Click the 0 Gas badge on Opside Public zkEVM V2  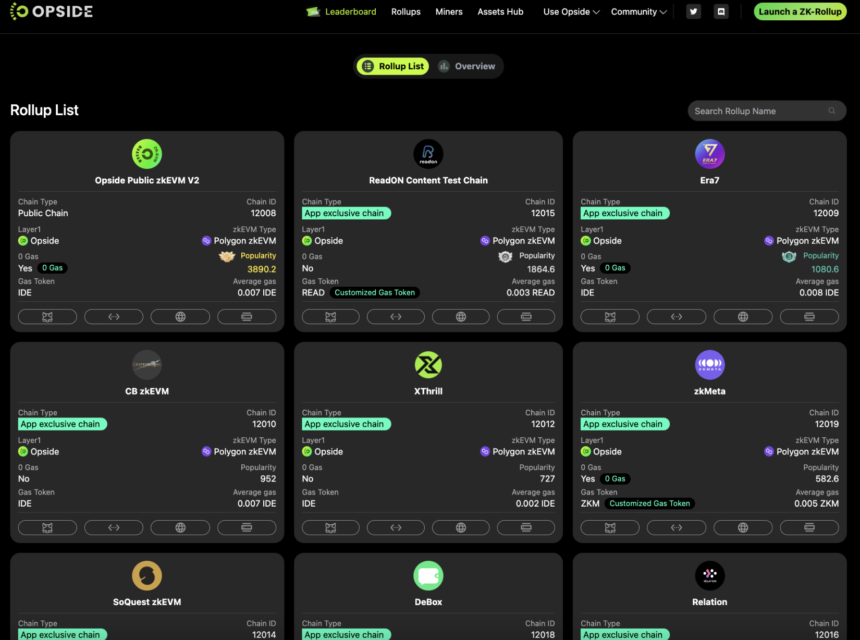point(53,268)
